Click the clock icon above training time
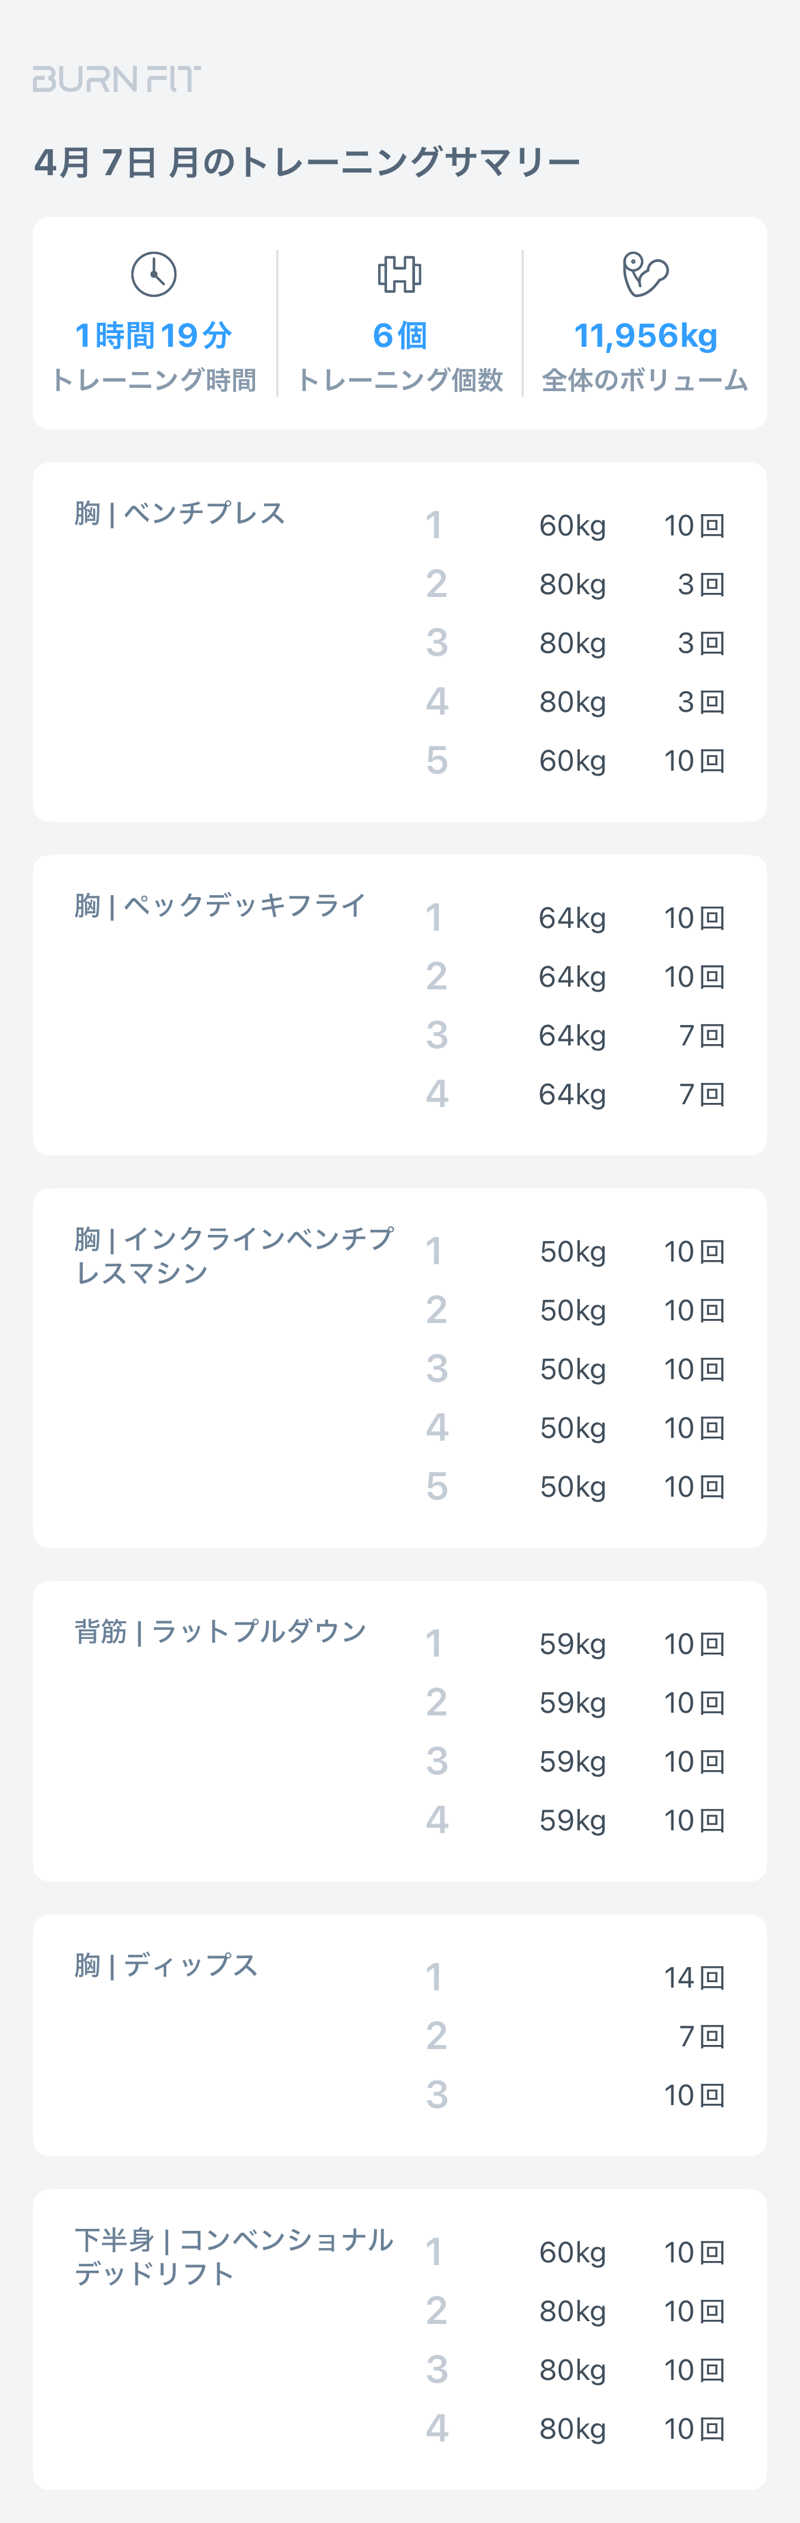This screenshot has height=2523, width=800. [x=154, y=274]
